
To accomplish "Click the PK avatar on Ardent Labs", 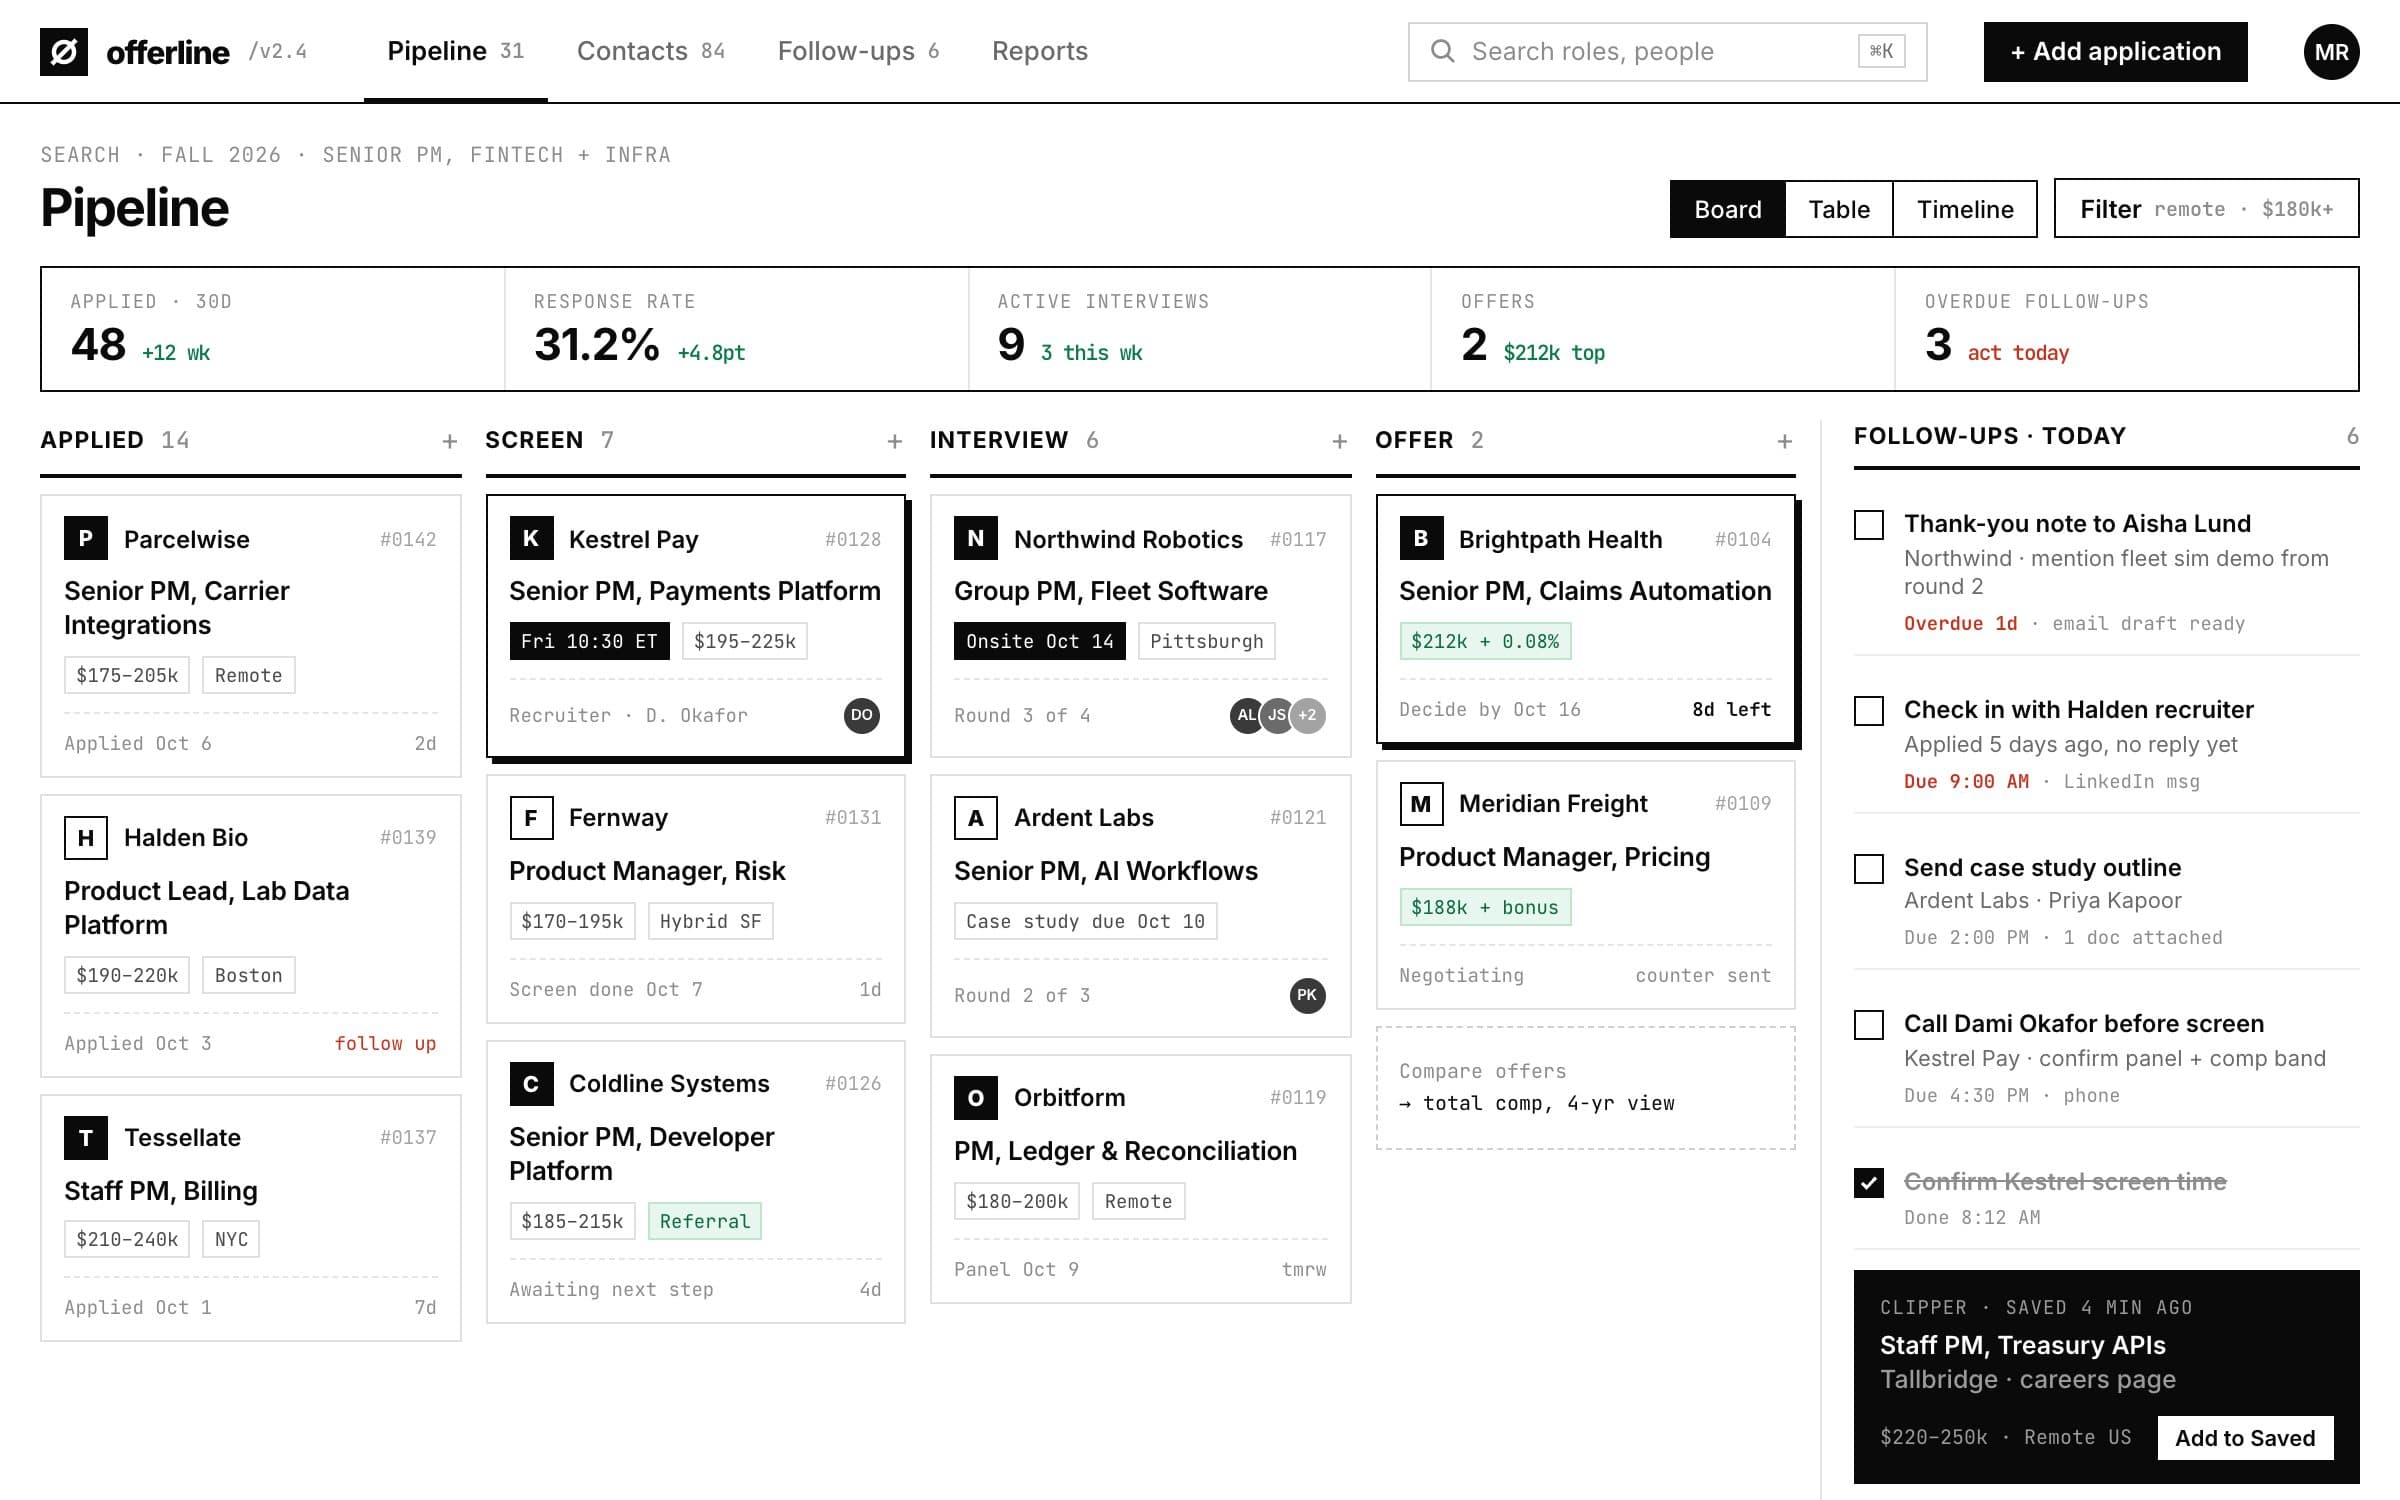I will (x=1308, y=995).
